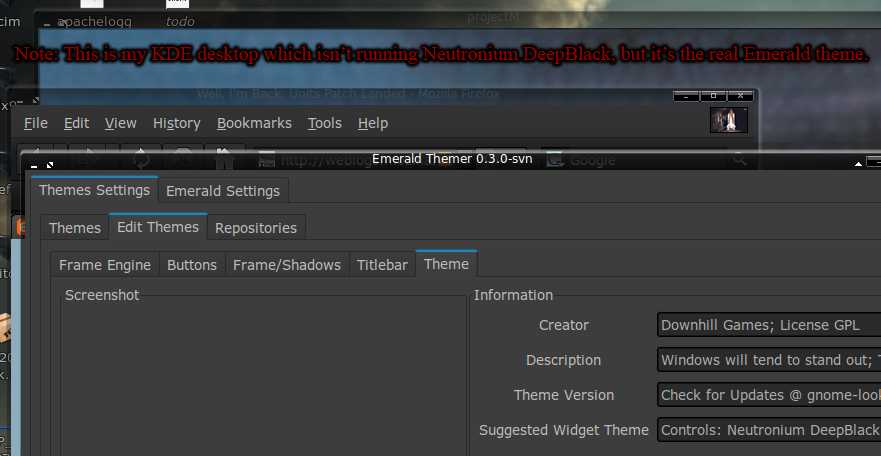Minimize the Mozilla Firefox window
The width and height of the screenshot is (881, 456).
686,96
